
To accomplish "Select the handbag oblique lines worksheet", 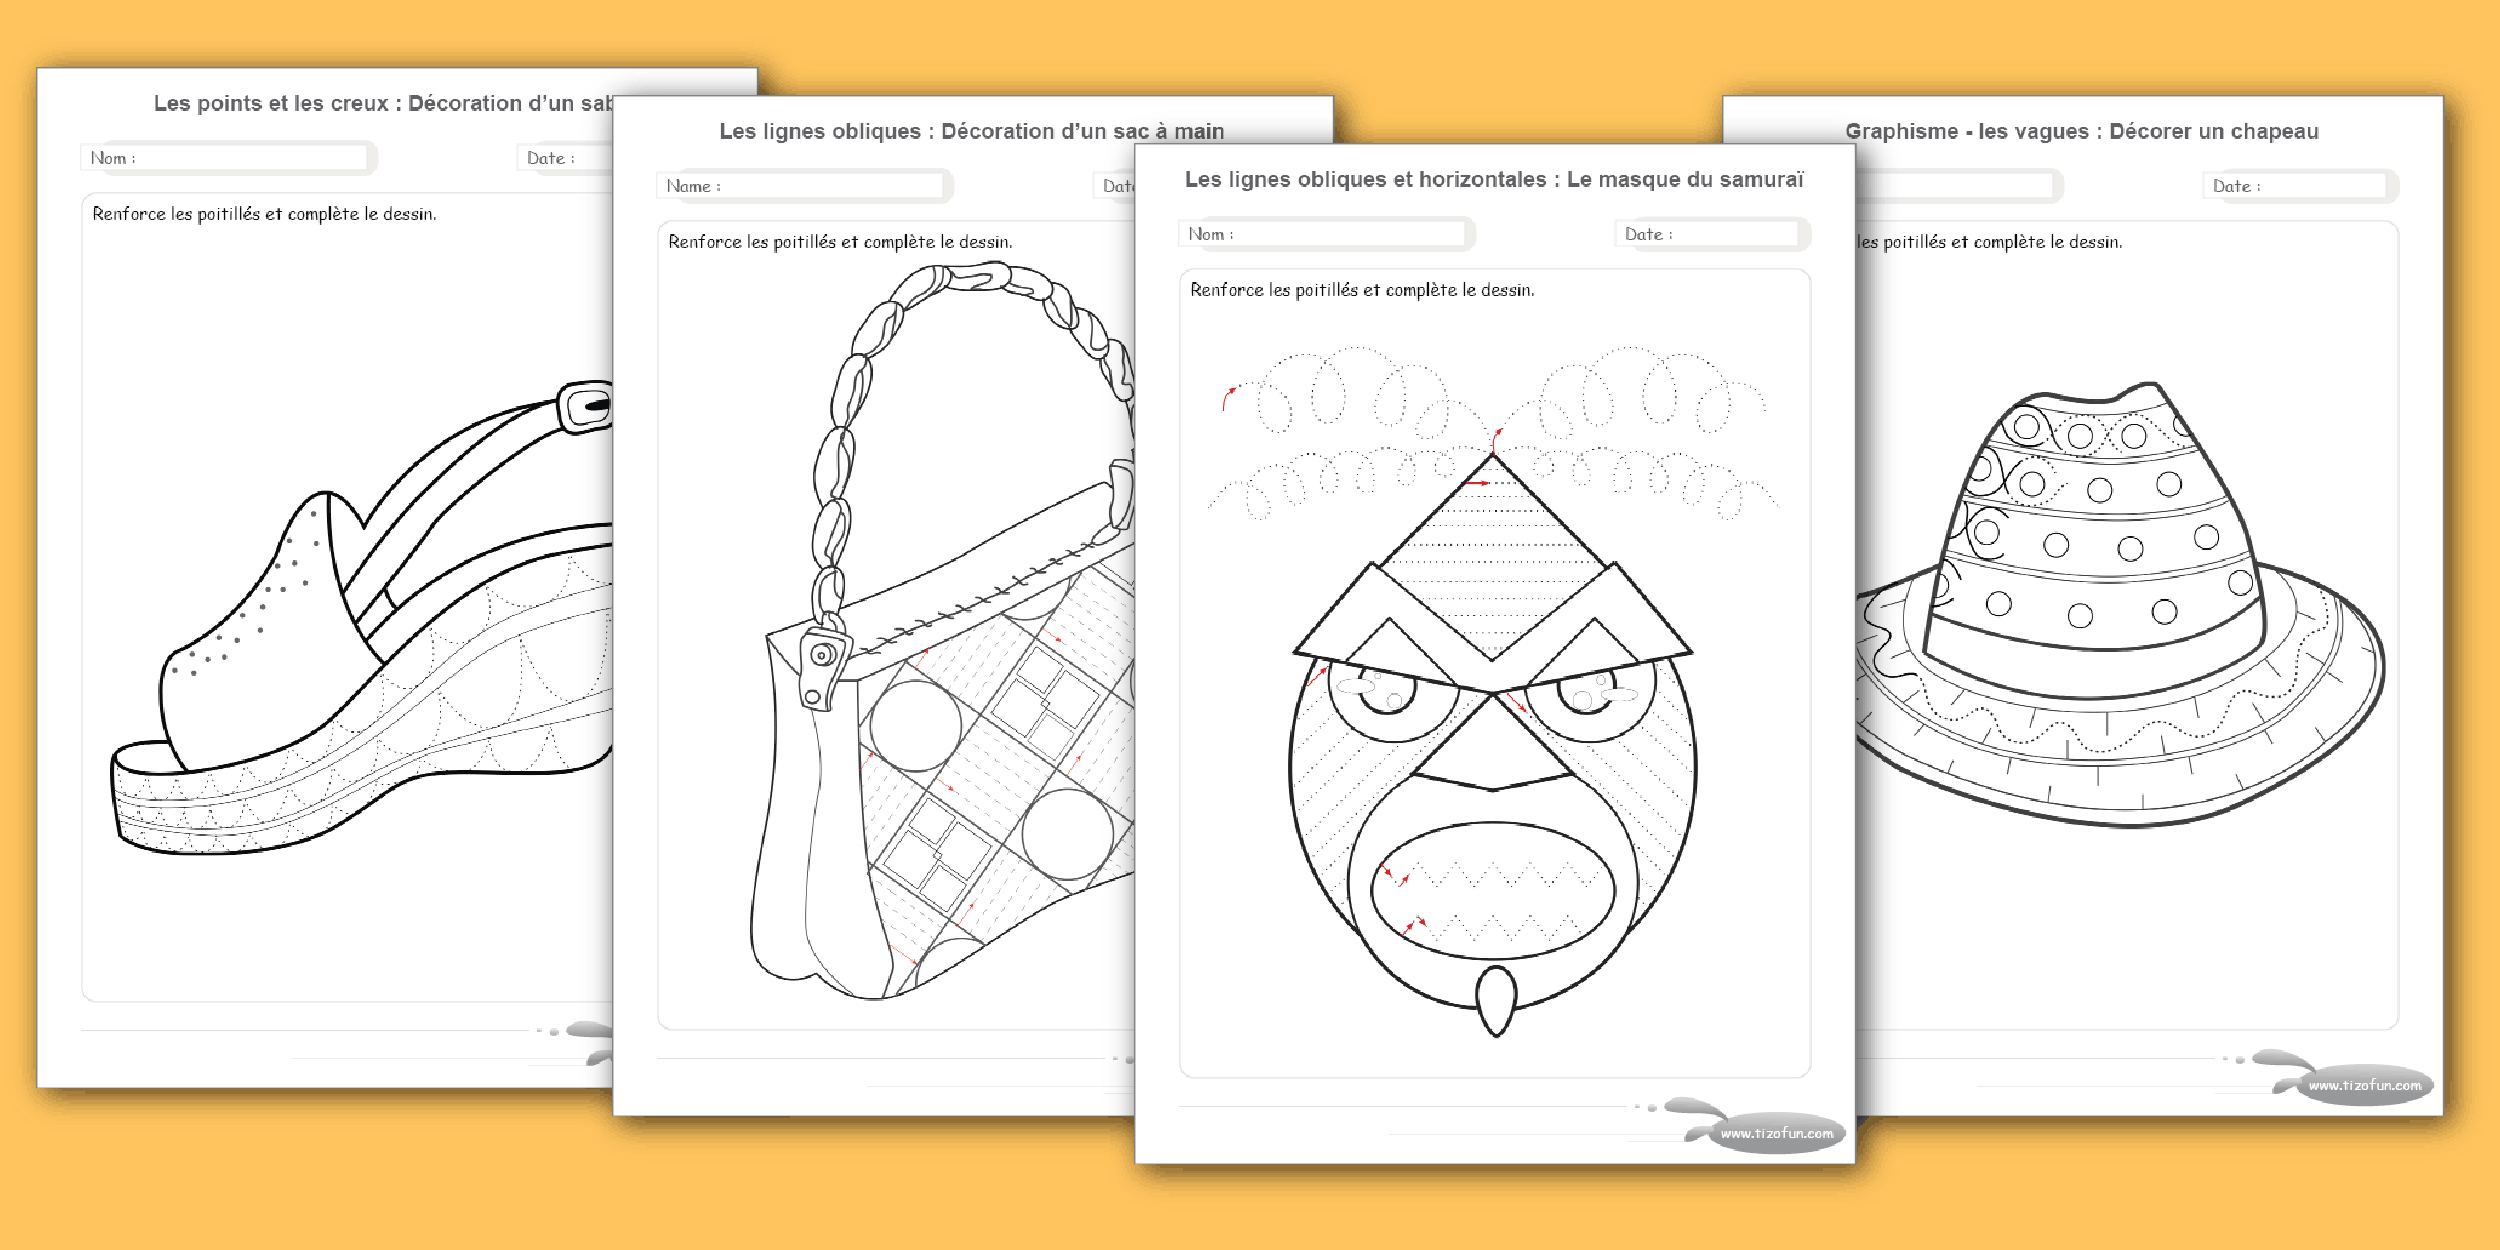I will point(873,606).
